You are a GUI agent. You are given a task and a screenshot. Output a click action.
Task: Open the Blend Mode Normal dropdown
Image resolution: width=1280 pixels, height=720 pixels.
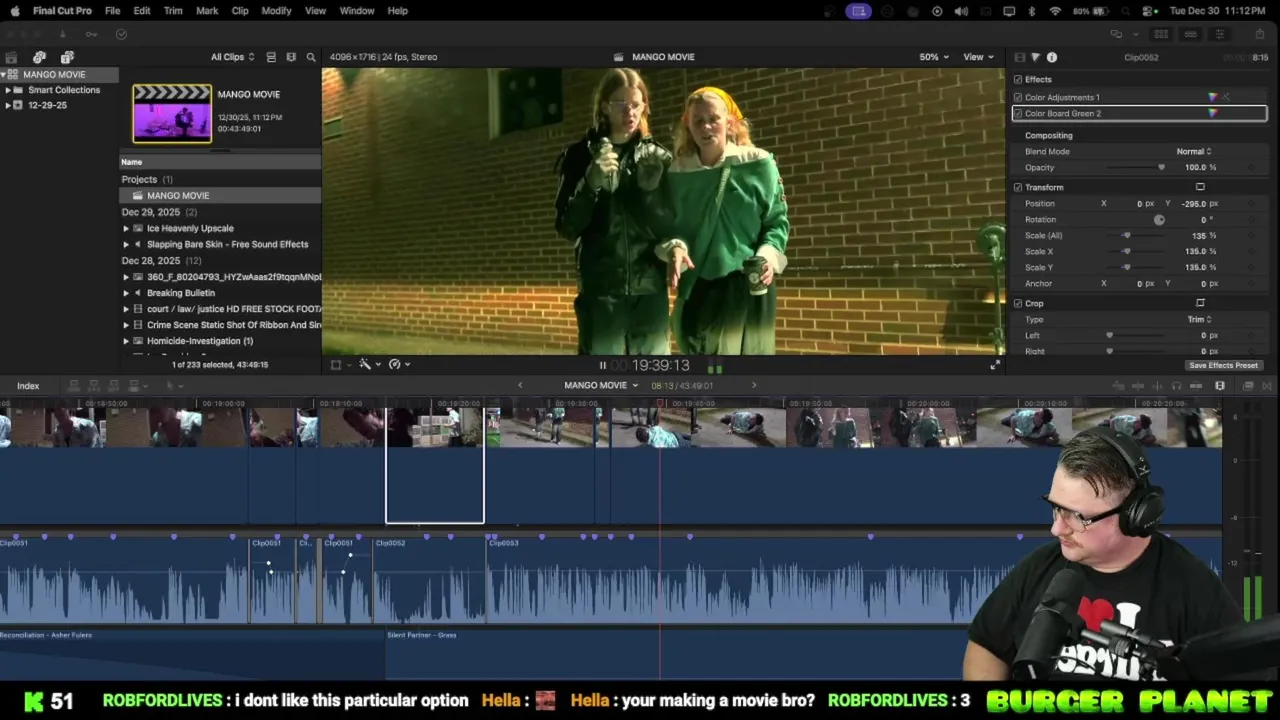tap(1194, 151)
